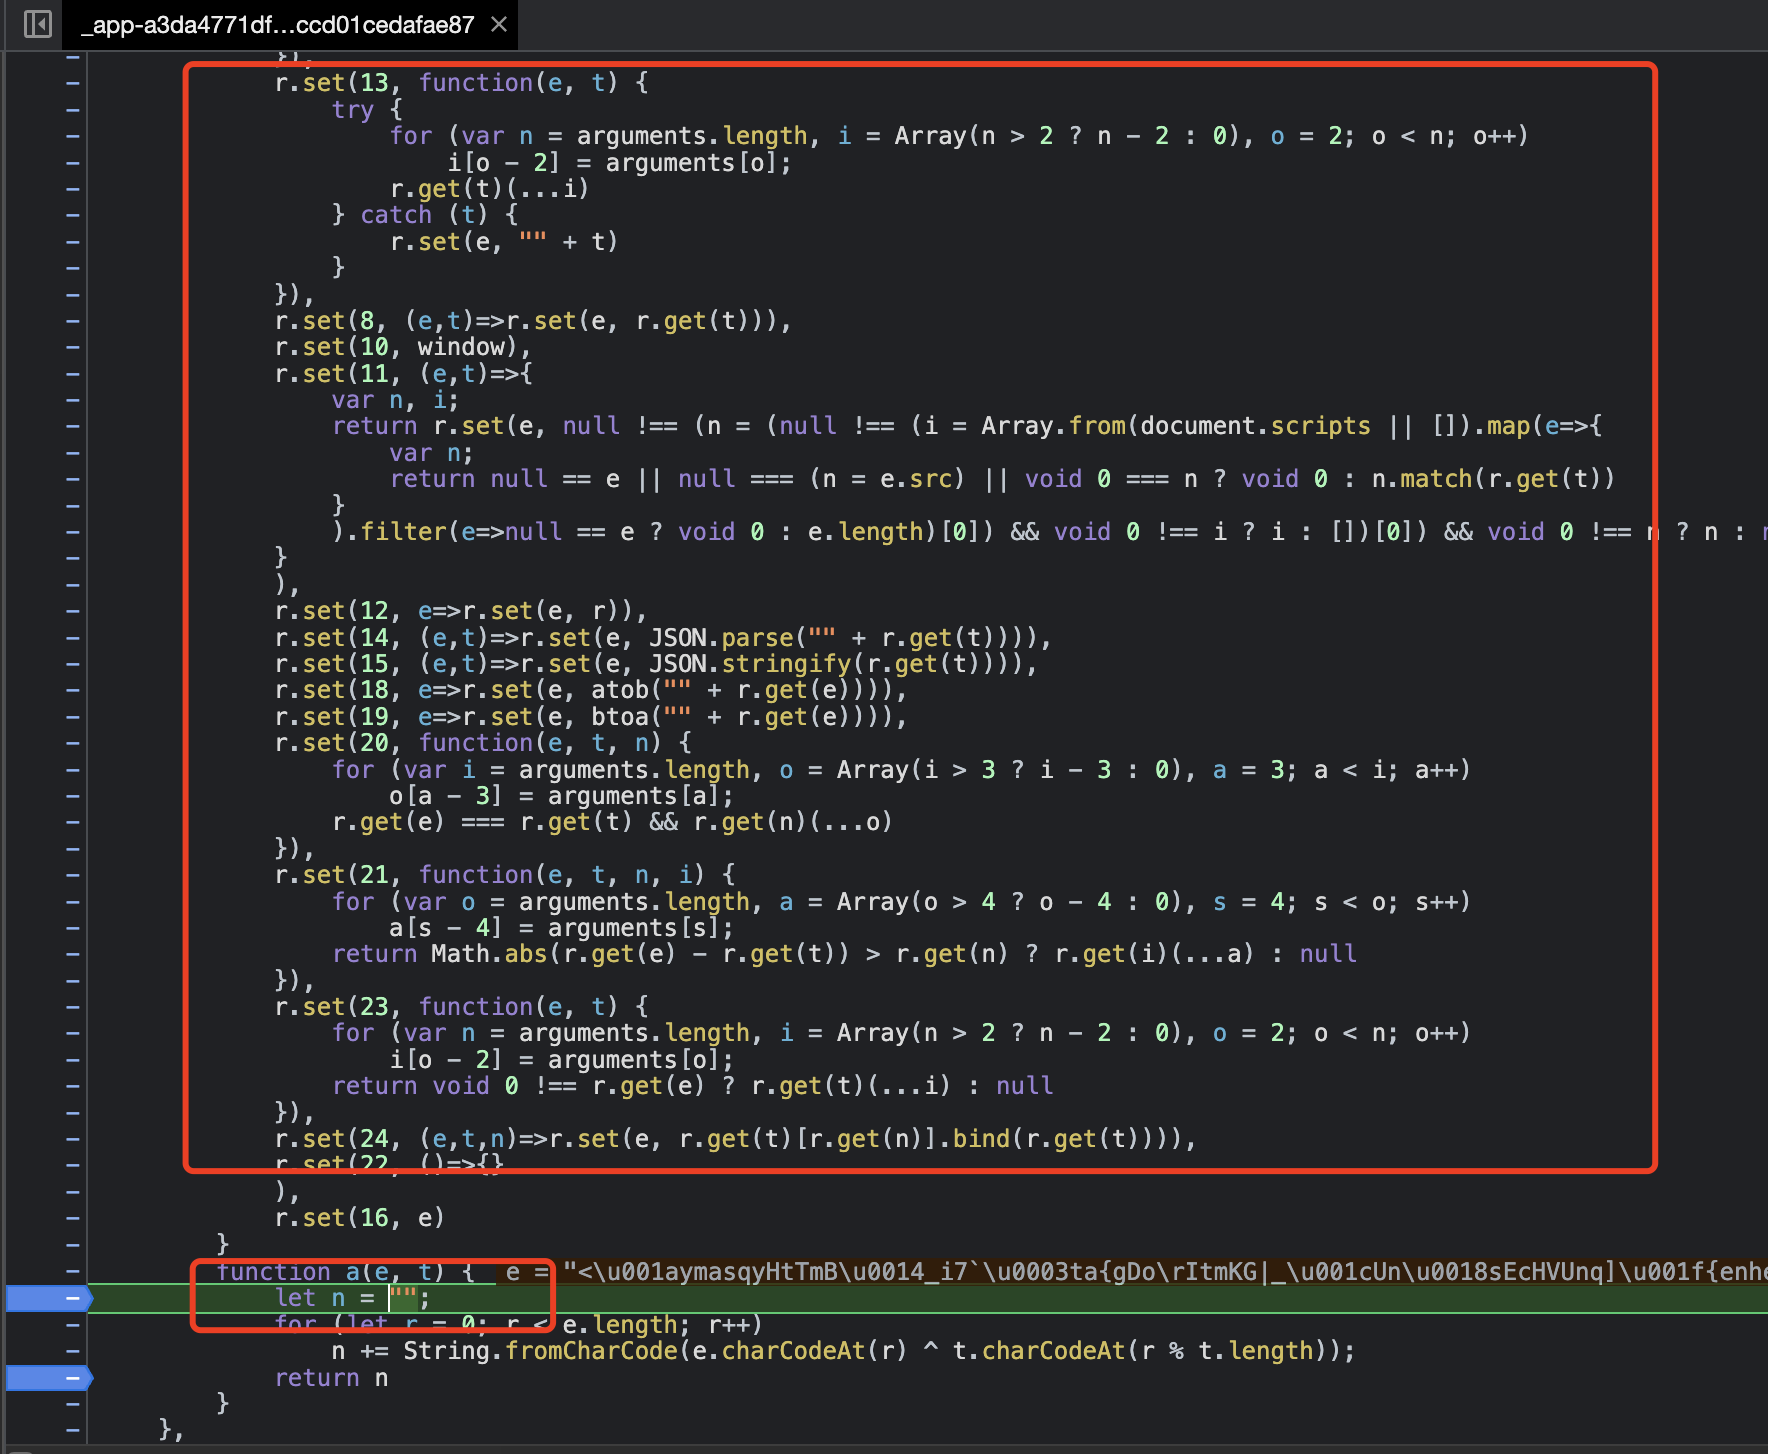Set breakpoint in gutter beside r.set(16, e)
The width and height of the screenshot is (1768, 1454).
(72, 1218)
